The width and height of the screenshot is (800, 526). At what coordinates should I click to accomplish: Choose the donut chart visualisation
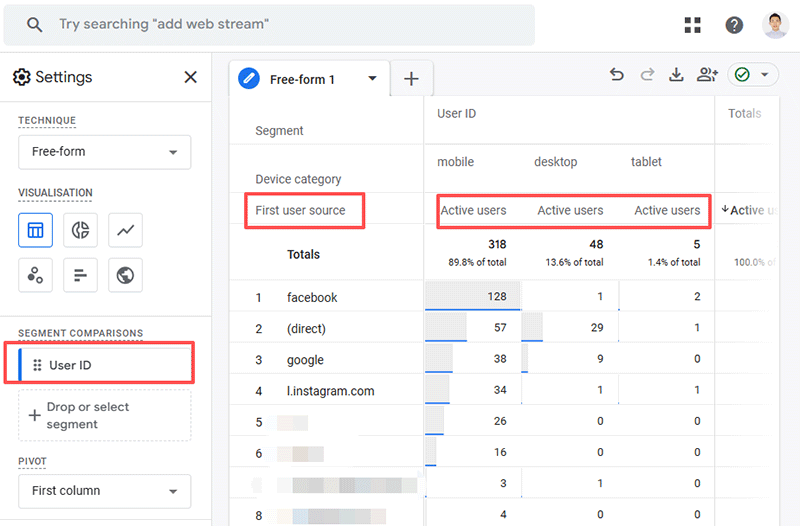pyautogui.click(x=81, y=230)
